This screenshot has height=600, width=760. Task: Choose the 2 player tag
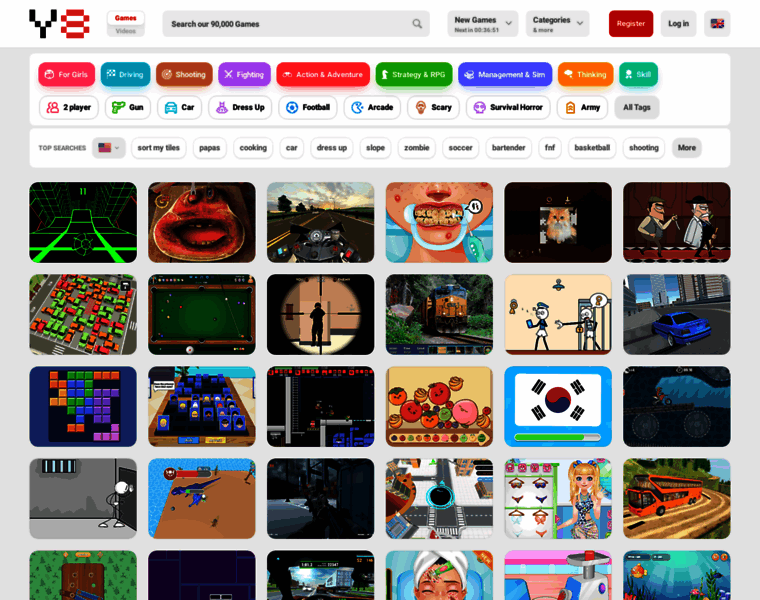click(x=68, y=108)
